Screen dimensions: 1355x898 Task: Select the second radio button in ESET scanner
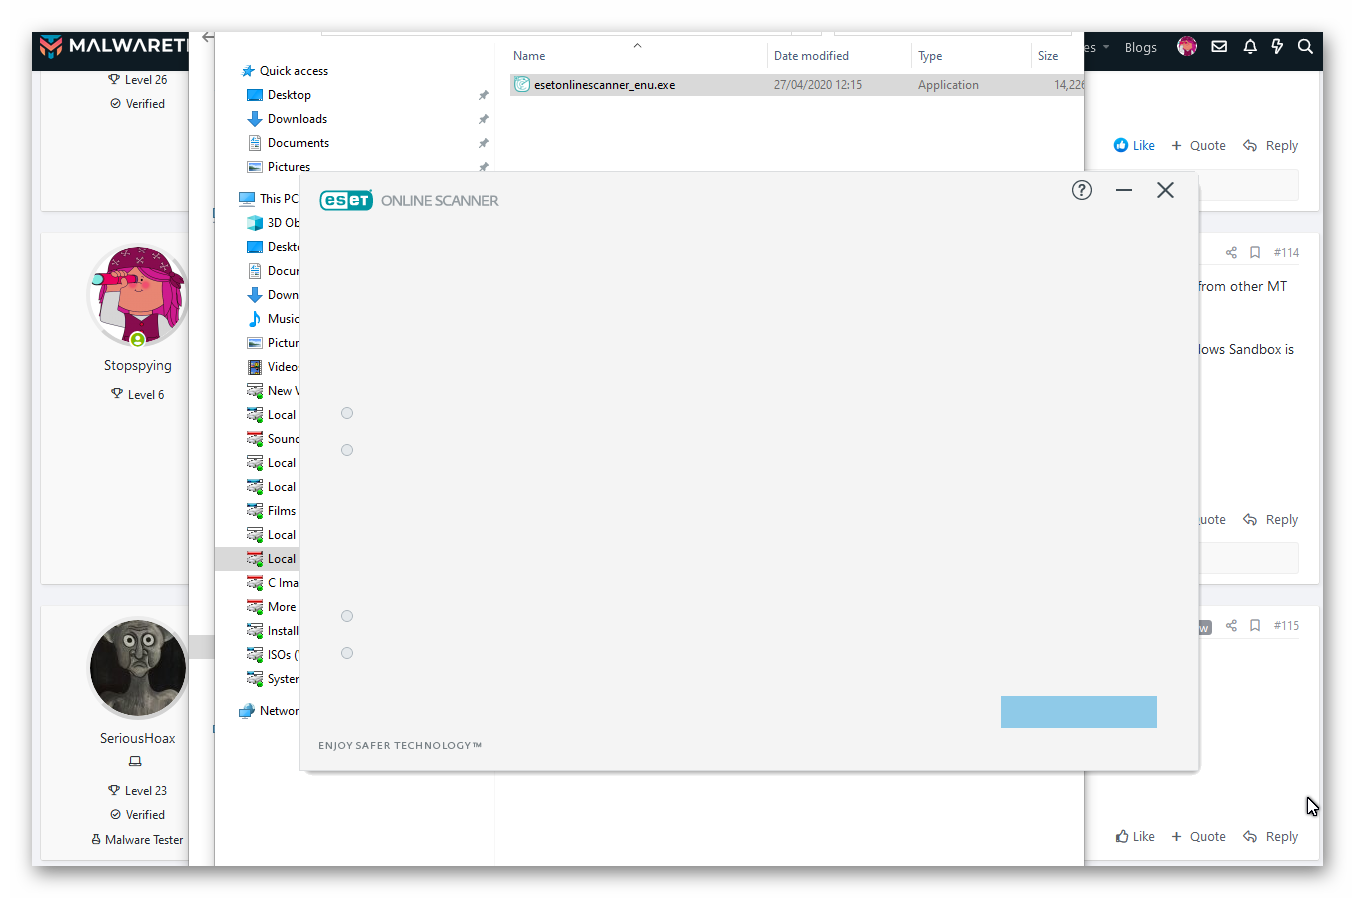pos(347,450)
